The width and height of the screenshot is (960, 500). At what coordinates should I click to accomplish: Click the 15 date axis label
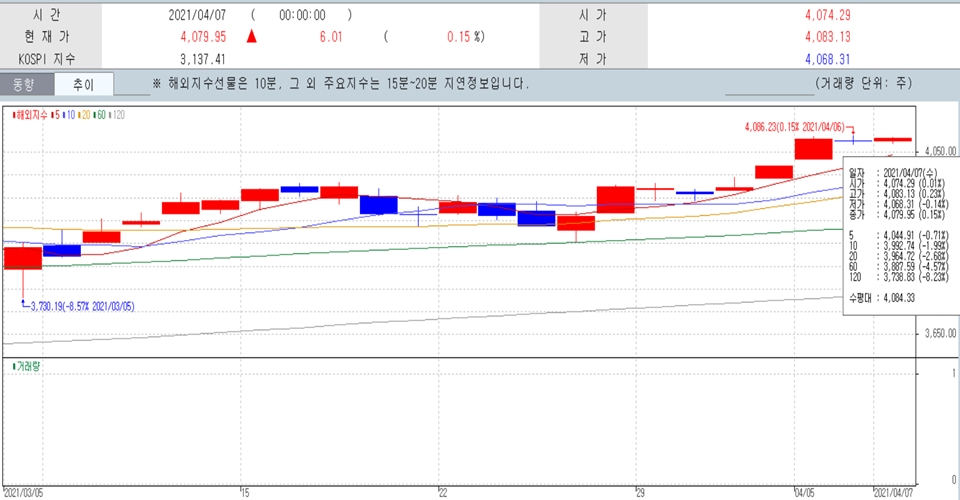245,493
